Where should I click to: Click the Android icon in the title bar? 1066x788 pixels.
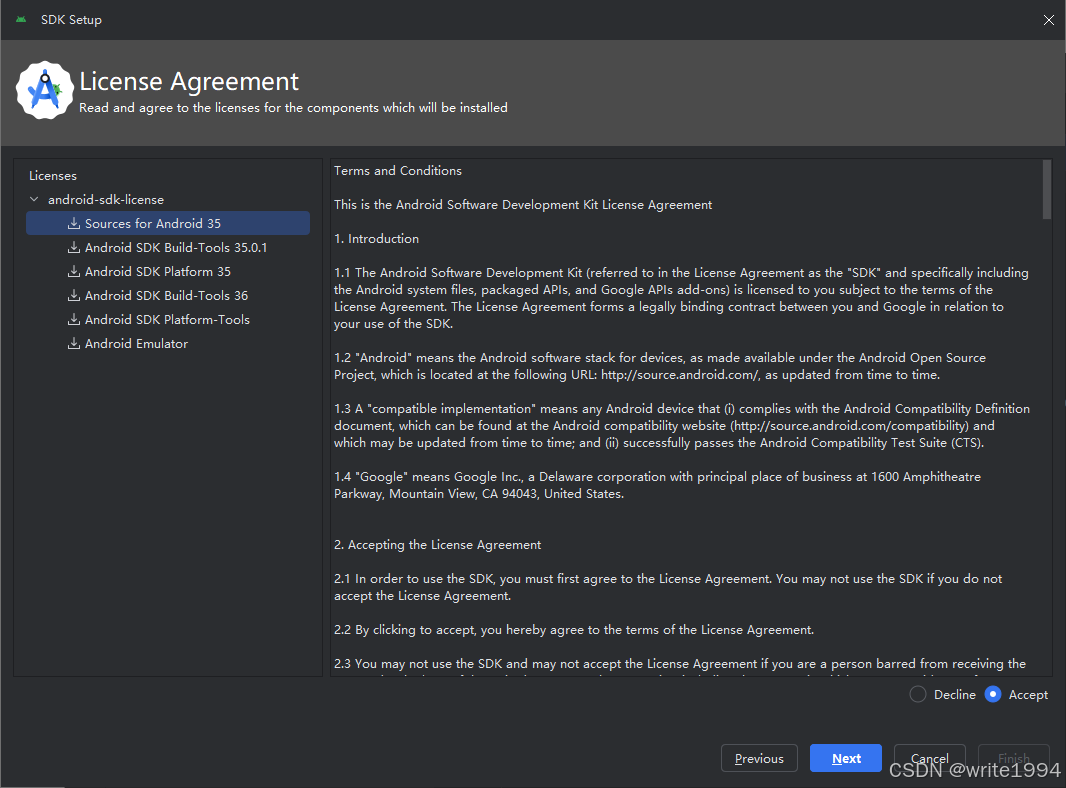[x=21, y=19]
